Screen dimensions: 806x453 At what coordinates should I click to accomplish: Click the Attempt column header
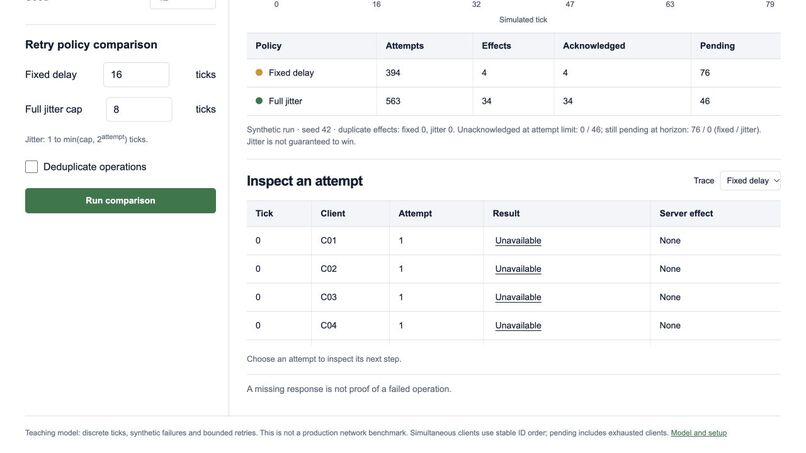click(x=415, y=213)
